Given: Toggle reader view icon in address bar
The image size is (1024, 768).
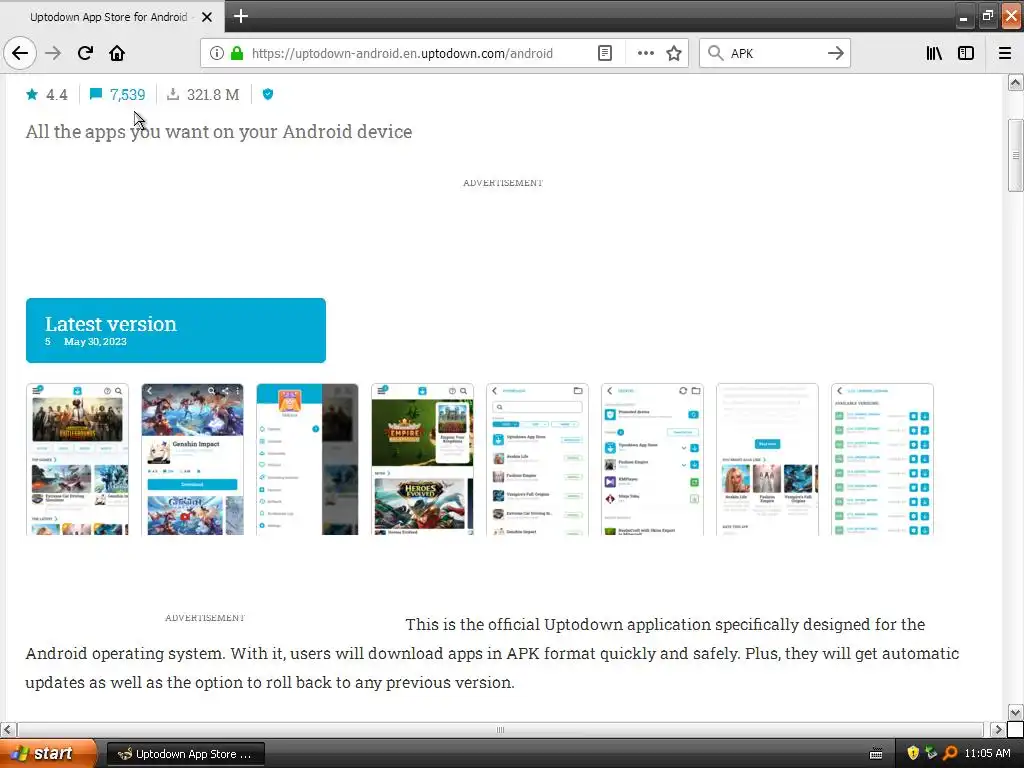Looking at the screenshot, I should pyautogui.click(x=605, y=54).
